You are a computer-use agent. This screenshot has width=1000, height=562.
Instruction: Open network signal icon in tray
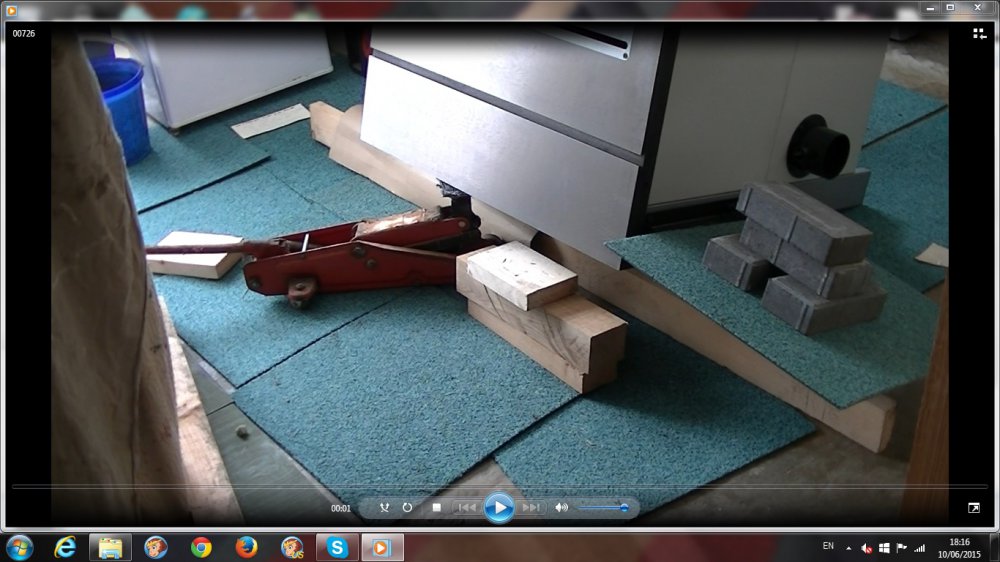pos(920,548)
